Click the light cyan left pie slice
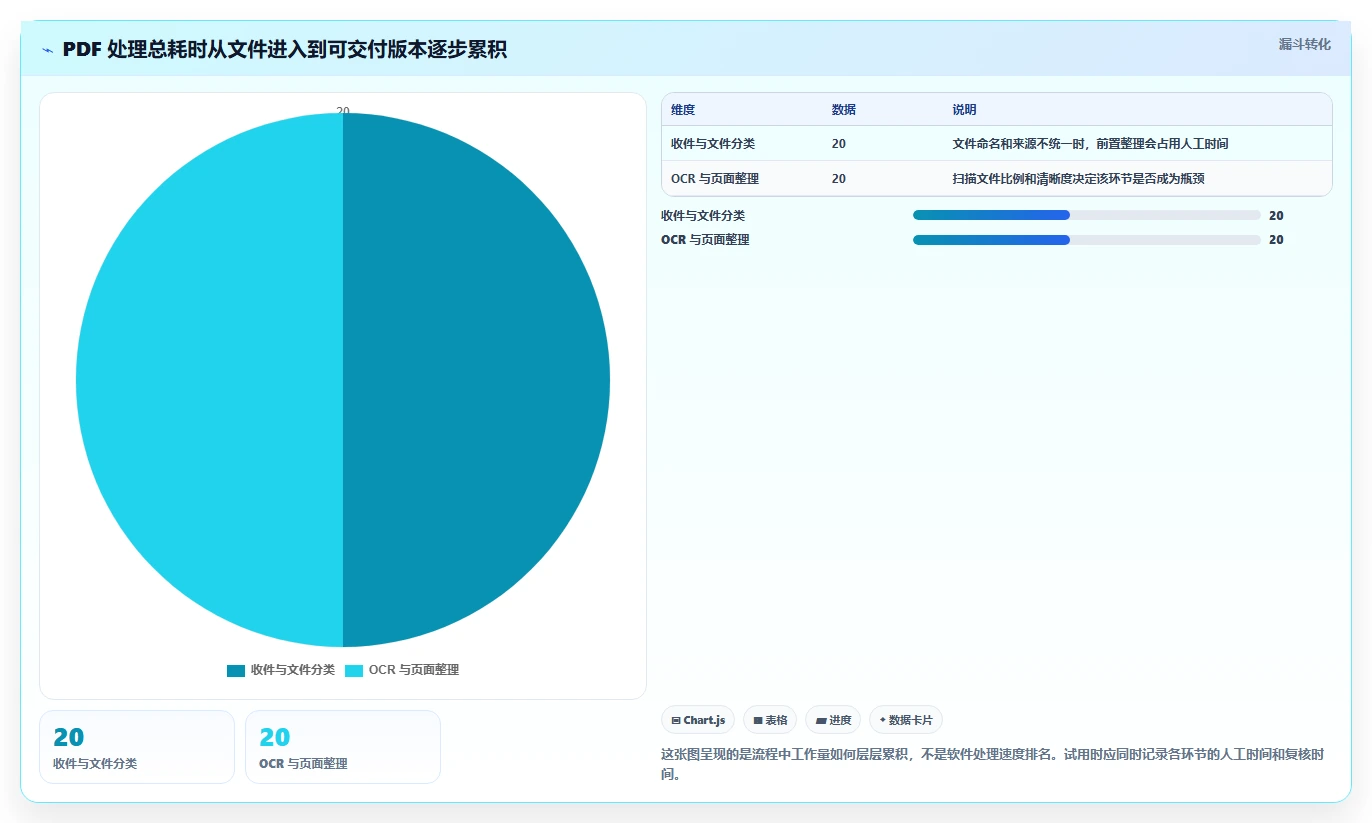The image size is (1372, 823). coord(210,380)
